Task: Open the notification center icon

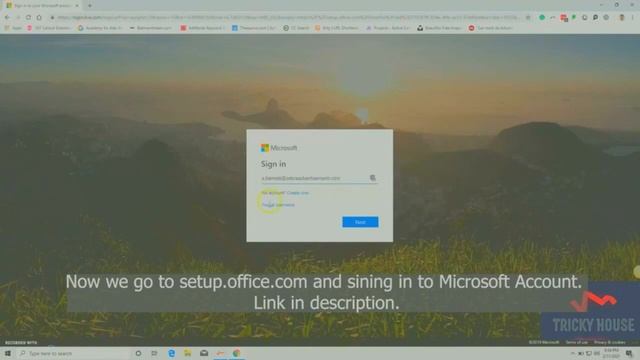Action: tap(629, 353)
